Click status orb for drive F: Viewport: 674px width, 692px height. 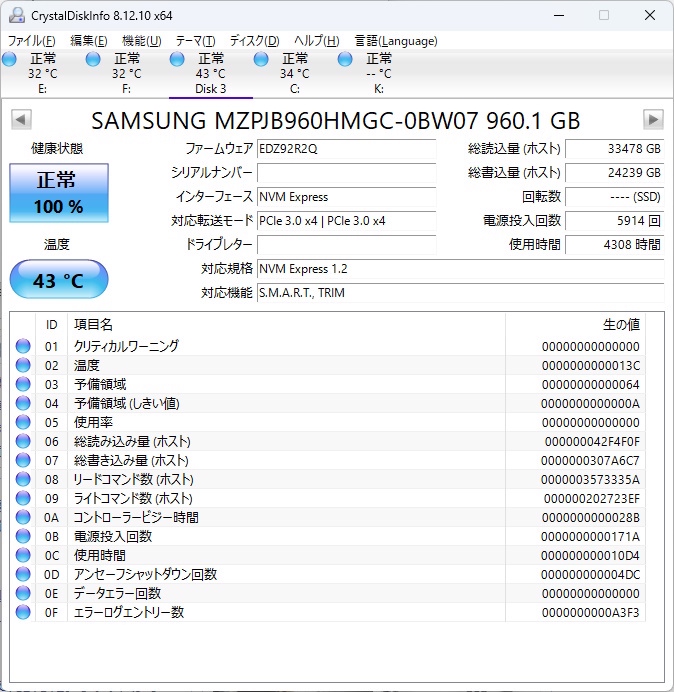94,60
